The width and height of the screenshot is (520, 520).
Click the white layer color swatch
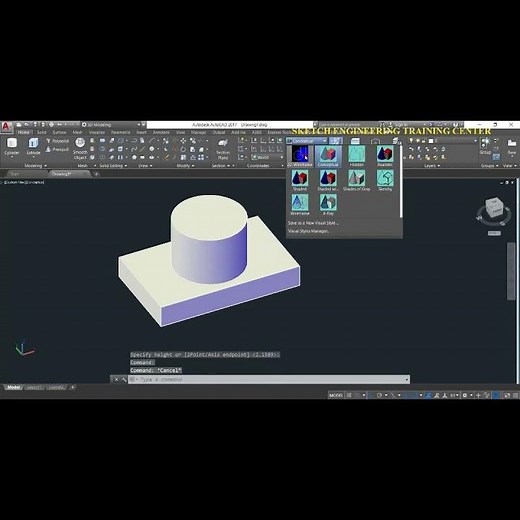click(x=431, y=141)
